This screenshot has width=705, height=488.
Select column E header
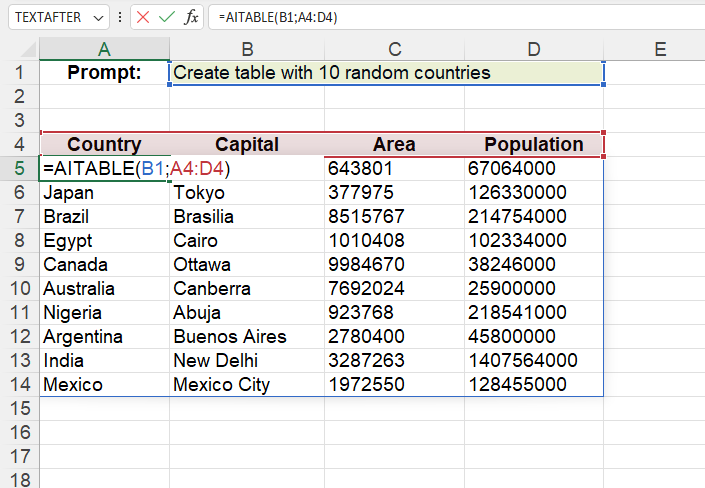point(659,49)
